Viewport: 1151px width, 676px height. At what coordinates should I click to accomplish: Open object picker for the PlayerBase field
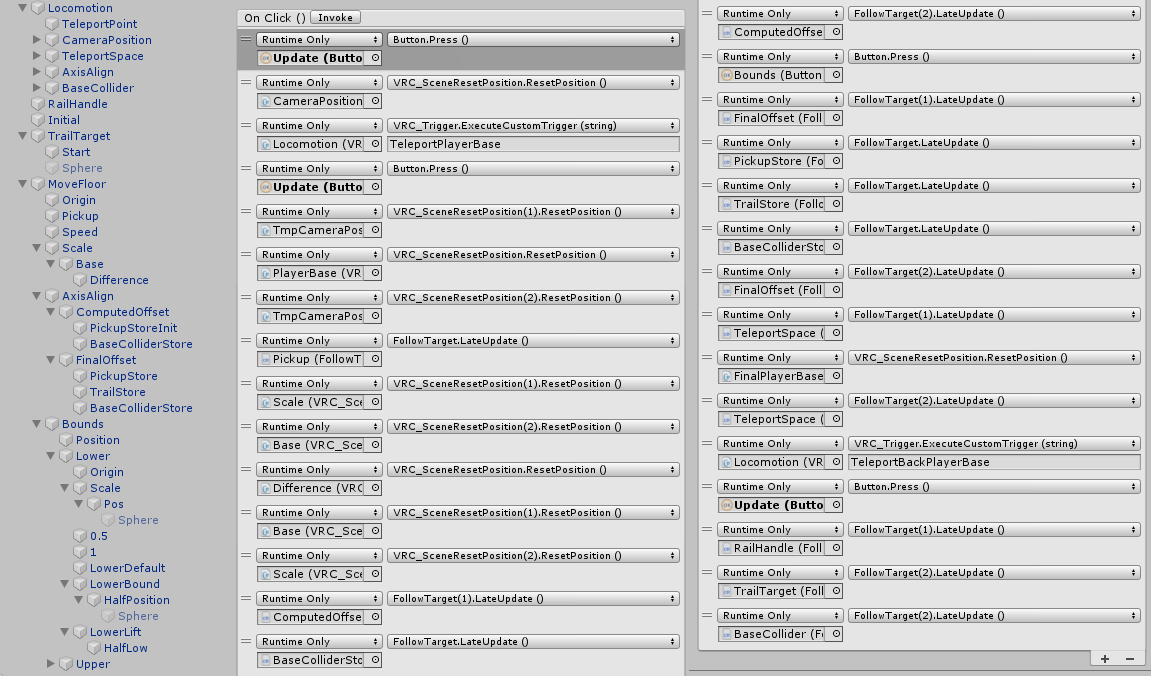click(375, 273)
